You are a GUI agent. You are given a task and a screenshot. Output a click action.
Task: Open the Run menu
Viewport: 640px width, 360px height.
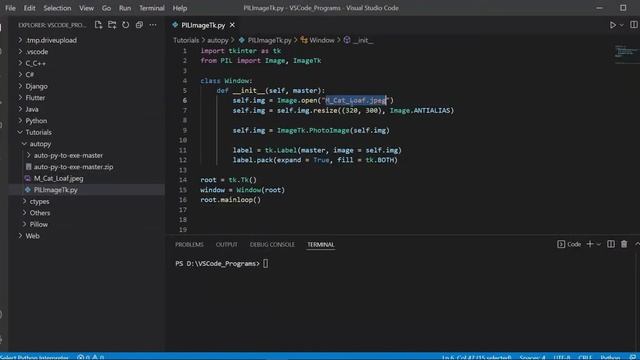pyautogui.click(x=125, y=8)
